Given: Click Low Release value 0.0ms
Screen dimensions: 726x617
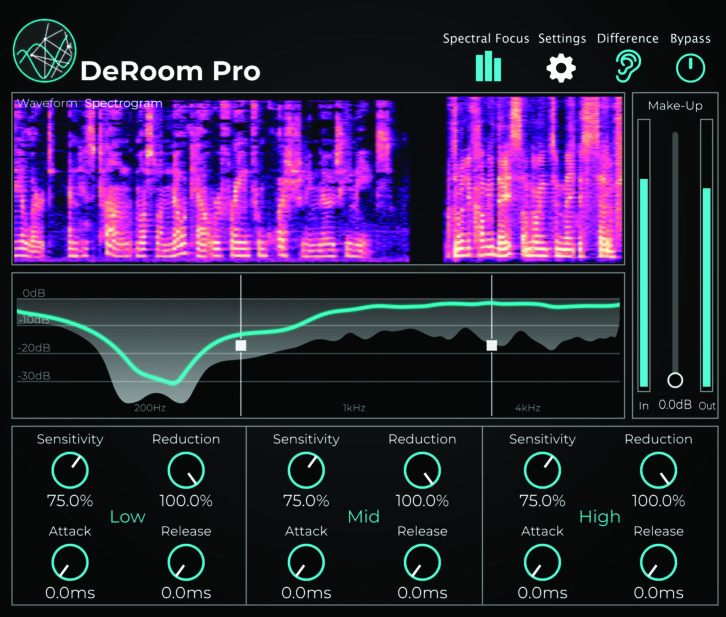Looking at the screenshot, I should pos(186,593).
